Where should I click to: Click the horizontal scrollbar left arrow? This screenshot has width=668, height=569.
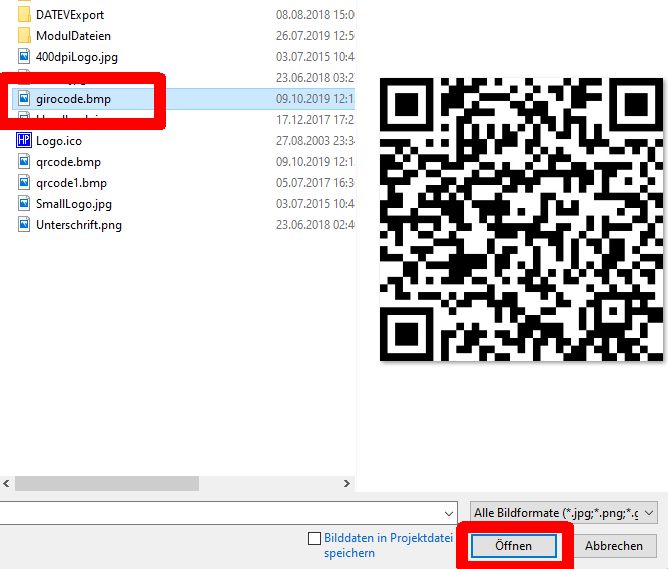7,483
